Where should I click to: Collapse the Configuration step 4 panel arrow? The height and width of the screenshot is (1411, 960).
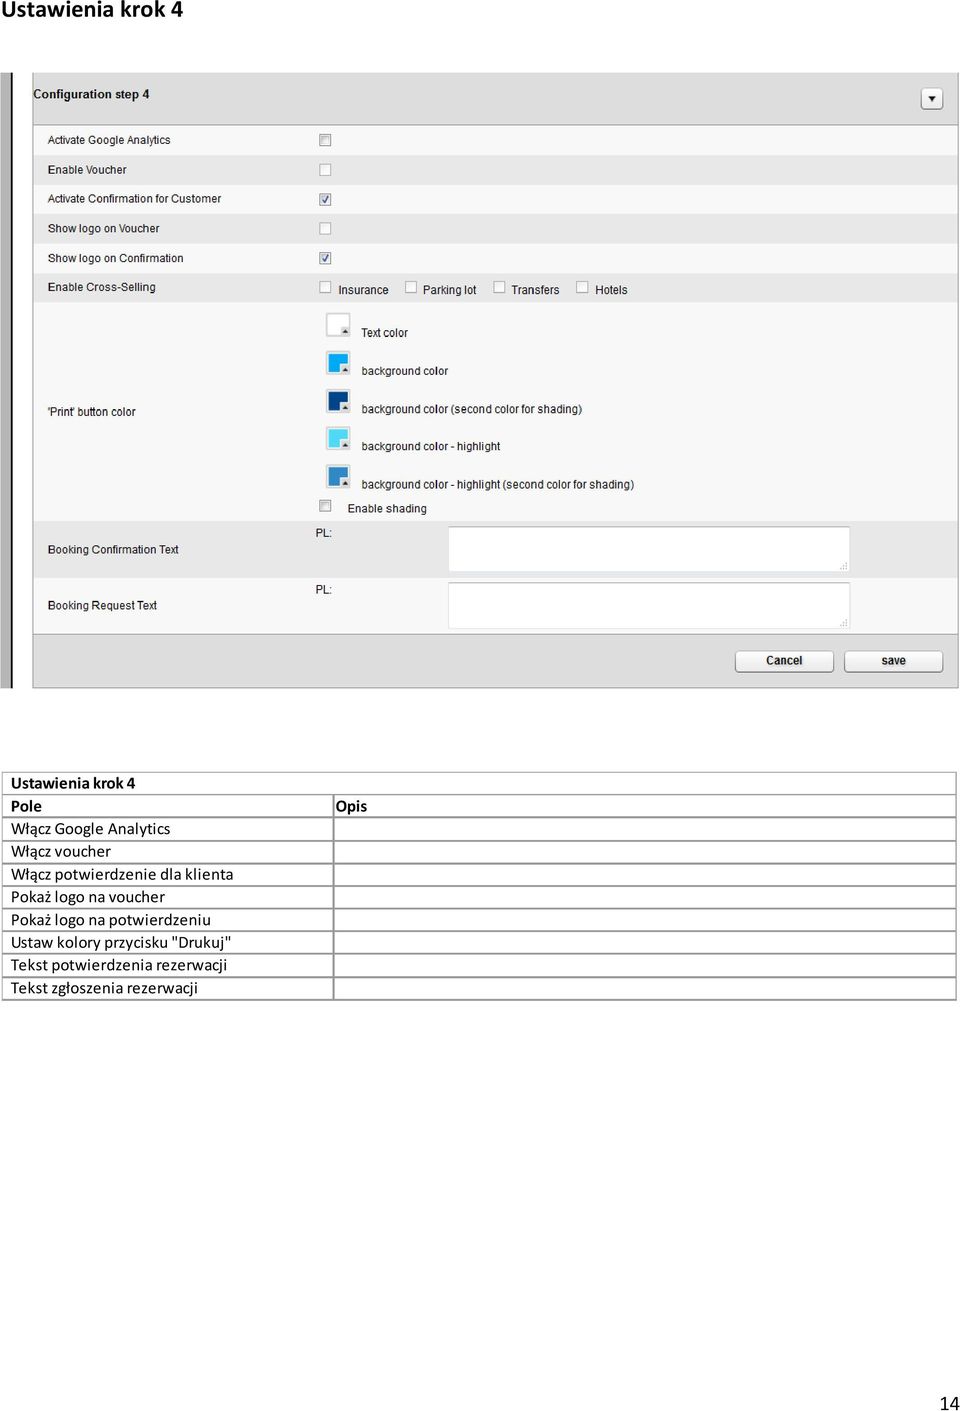click(x=932, y=99)
